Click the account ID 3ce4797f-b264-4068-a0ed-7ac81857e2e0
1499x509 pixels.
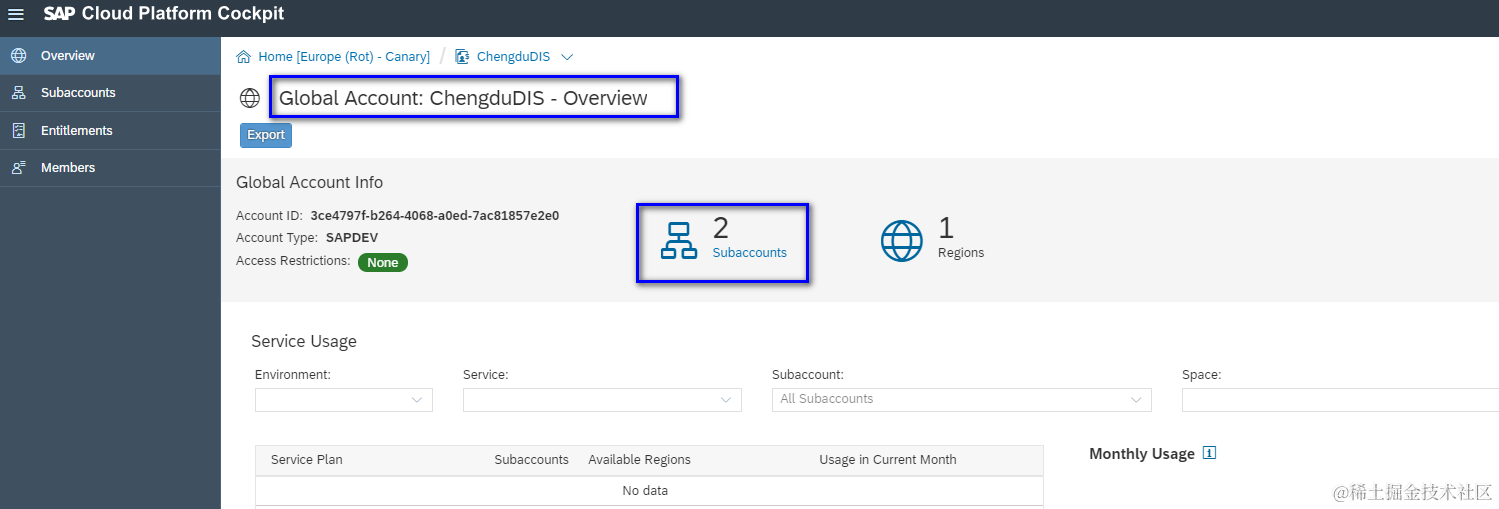coord(435,216)
